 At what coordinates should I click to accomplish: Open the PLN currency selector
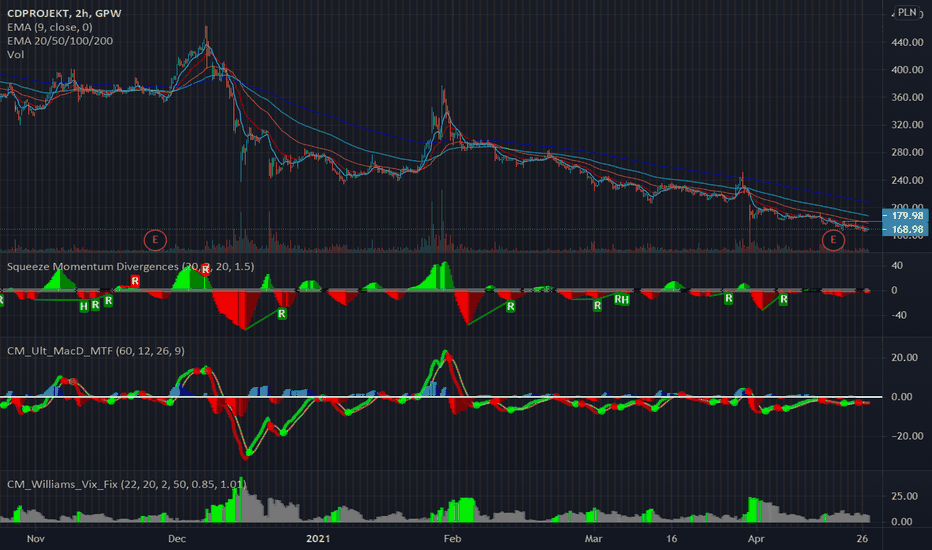tap(907, 12)
